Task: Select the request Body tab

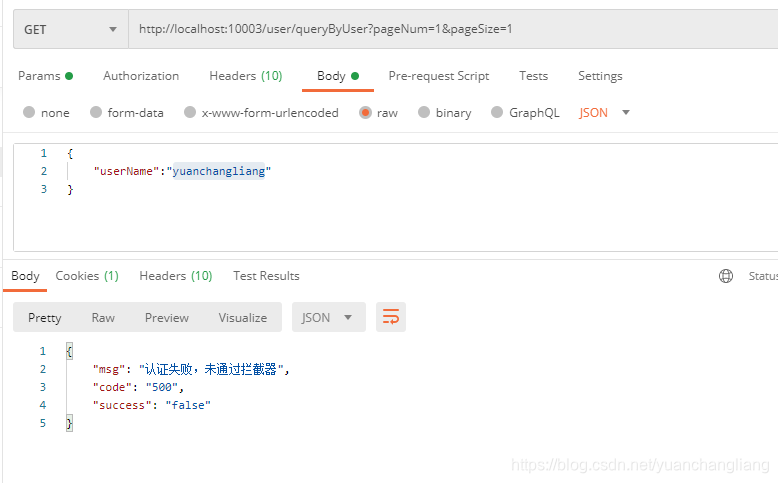Action: (x=338, y=76)
